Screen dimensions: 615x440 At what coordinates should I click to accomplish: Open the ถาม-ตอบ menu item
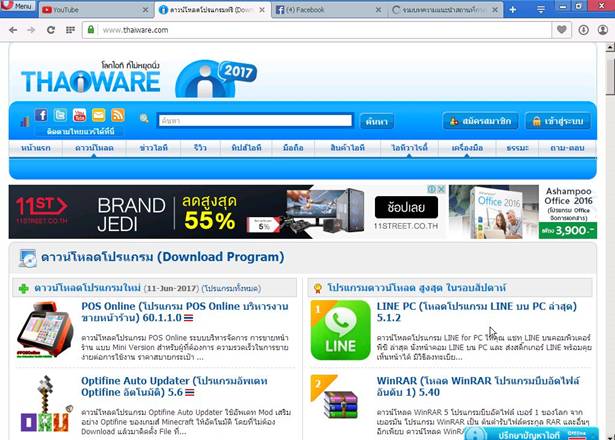pyautogui.click(x=567, y=148)
